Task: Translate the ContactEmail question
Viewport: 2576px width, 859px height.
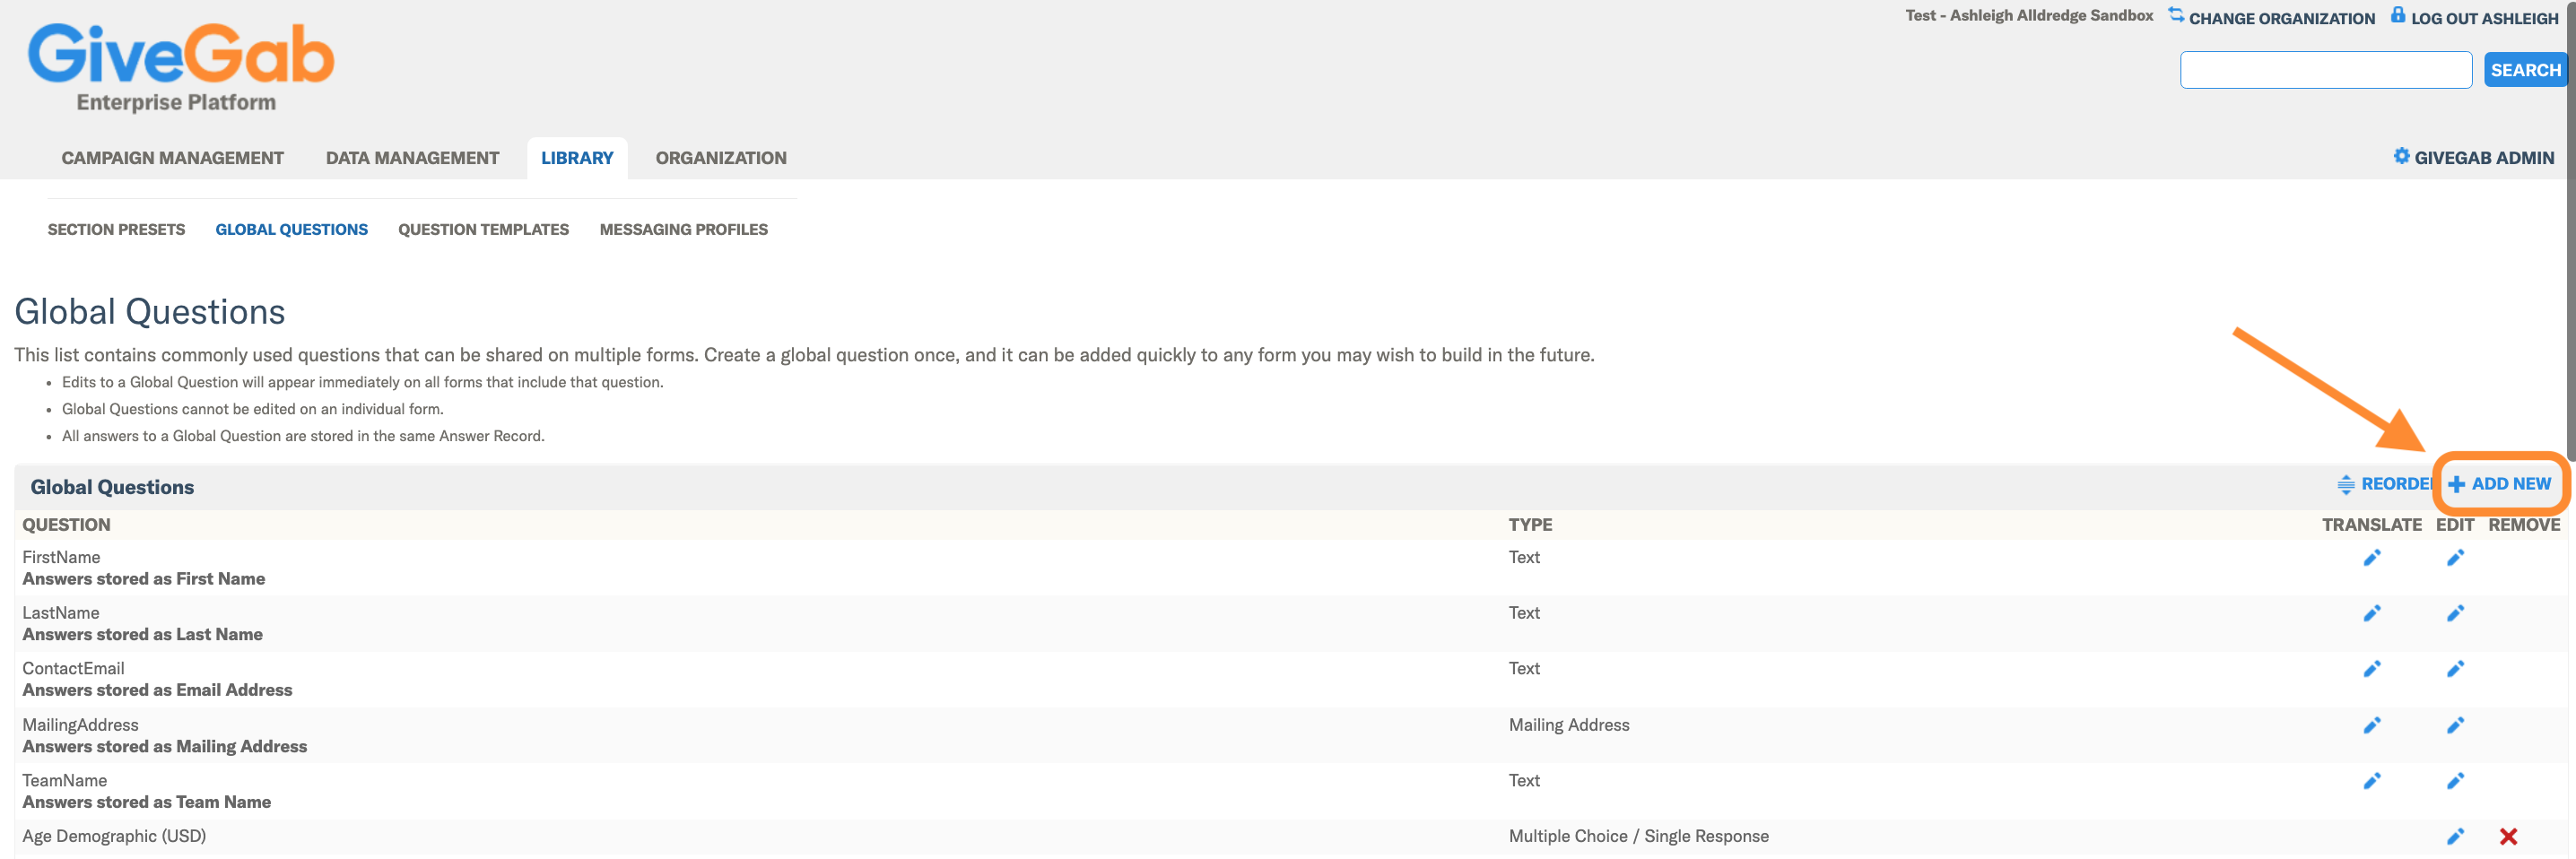Action: (x=2371, y=669)
